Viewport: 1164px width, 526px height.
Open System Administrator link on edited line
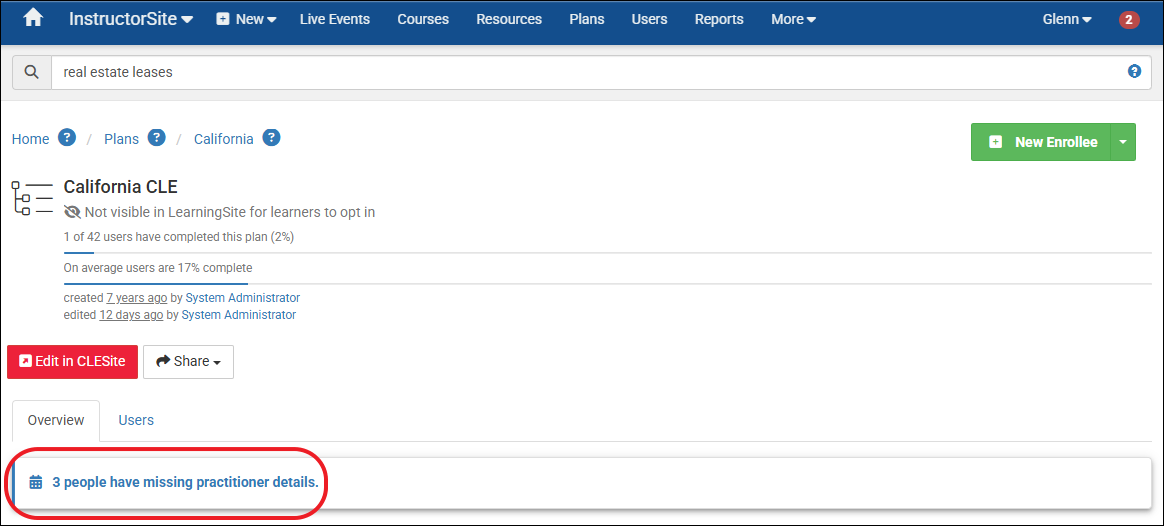[238, 315]
